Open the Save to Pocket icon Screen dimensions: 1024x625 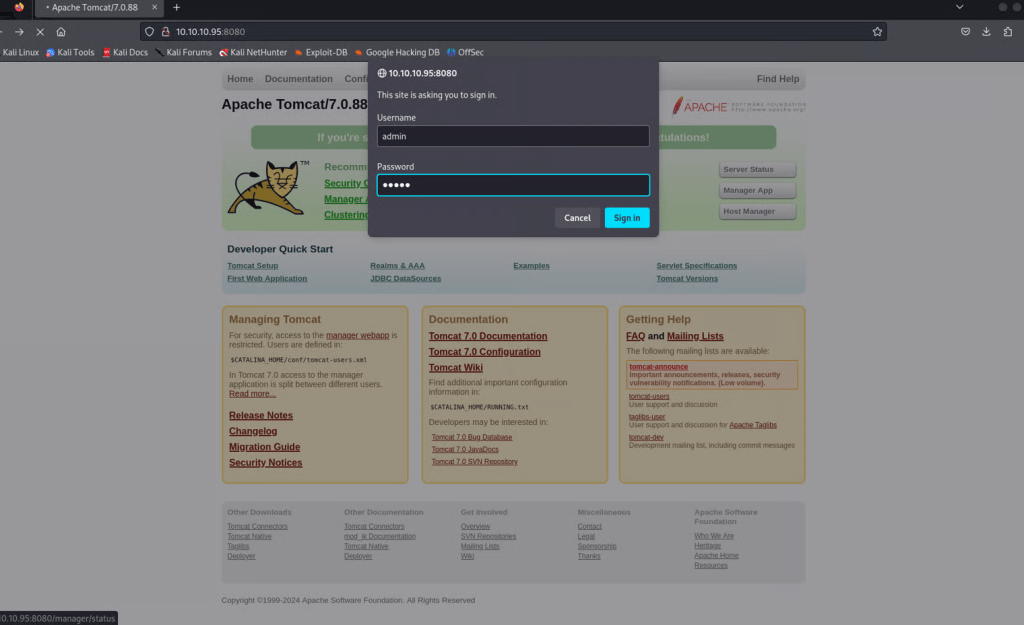pos(965,32)
